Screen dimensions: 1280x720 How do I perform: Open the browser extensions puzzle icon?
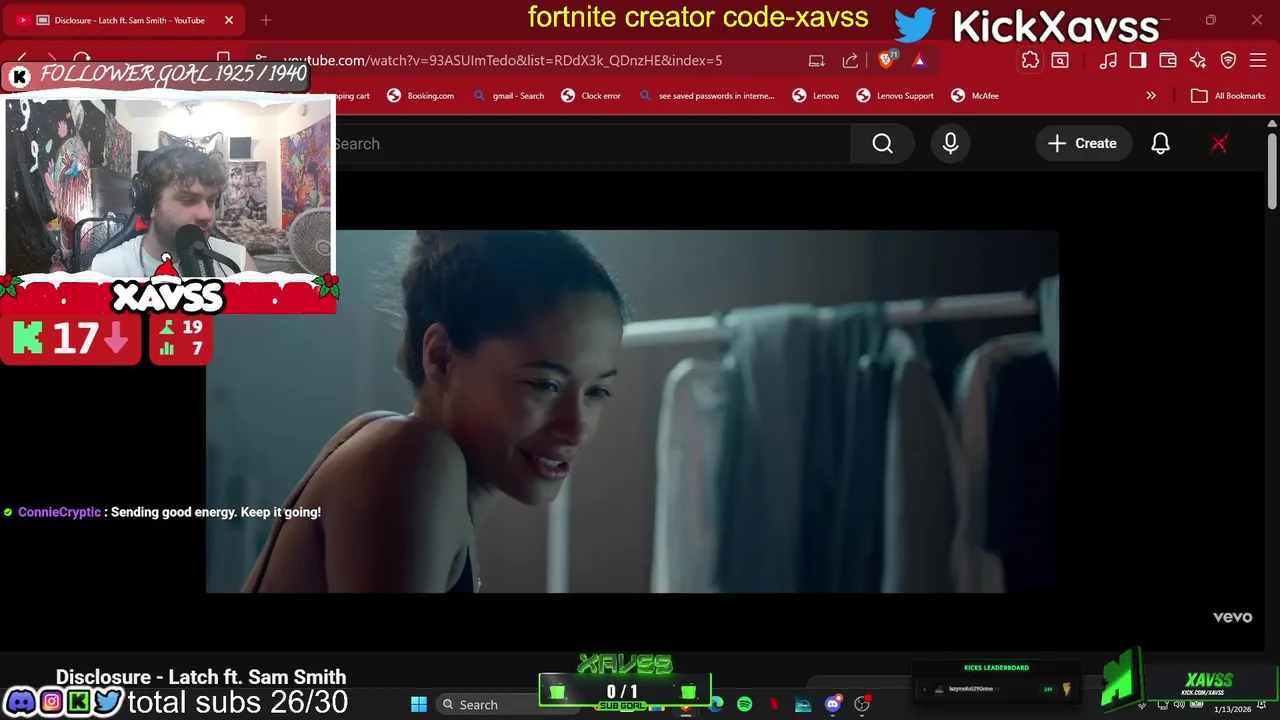[1030, 60]
